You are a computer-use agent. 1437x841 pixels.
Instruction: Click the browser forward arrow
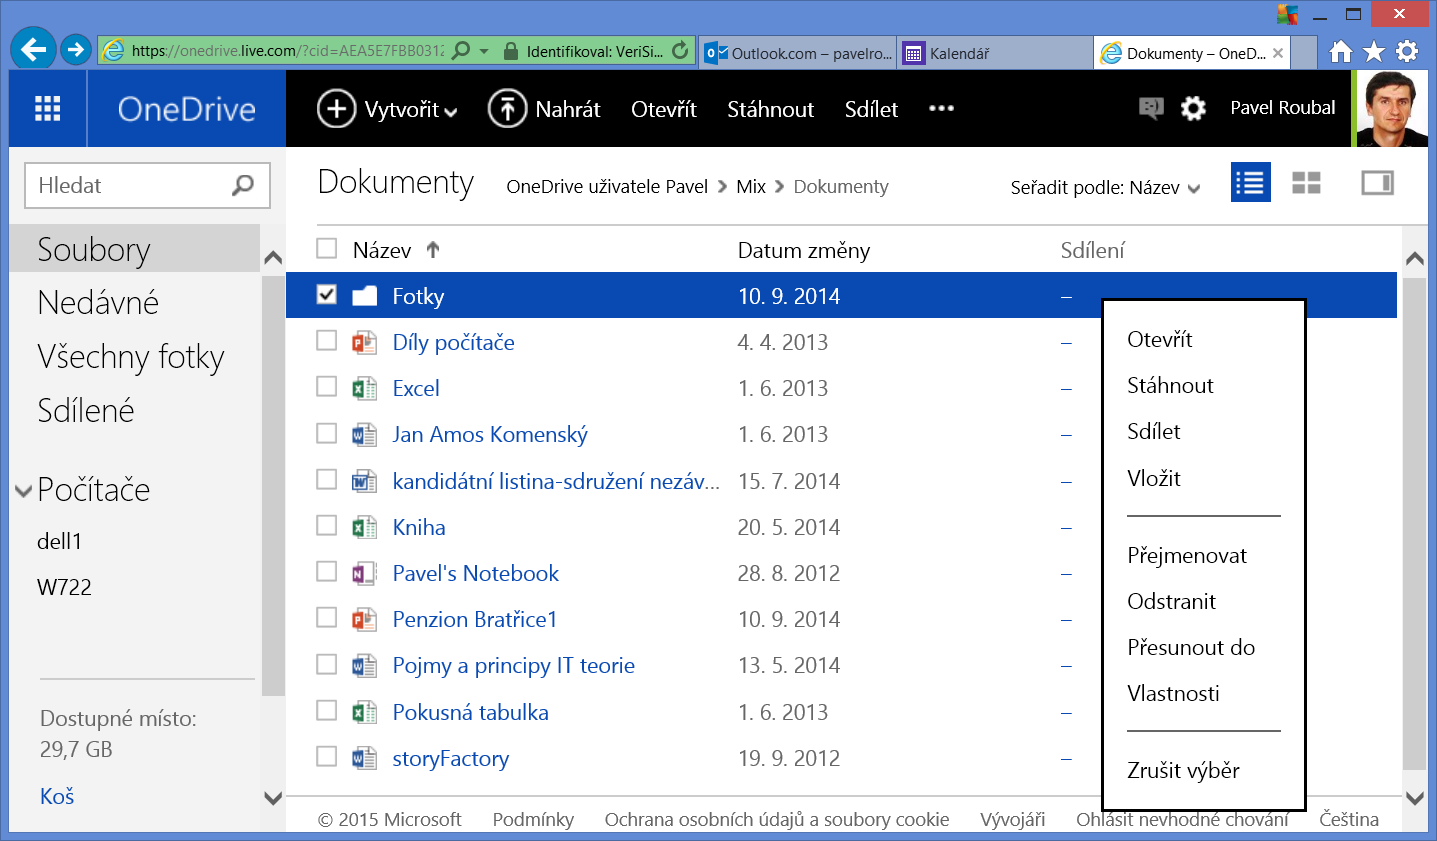pyautogui.click(x=76, y=49)
